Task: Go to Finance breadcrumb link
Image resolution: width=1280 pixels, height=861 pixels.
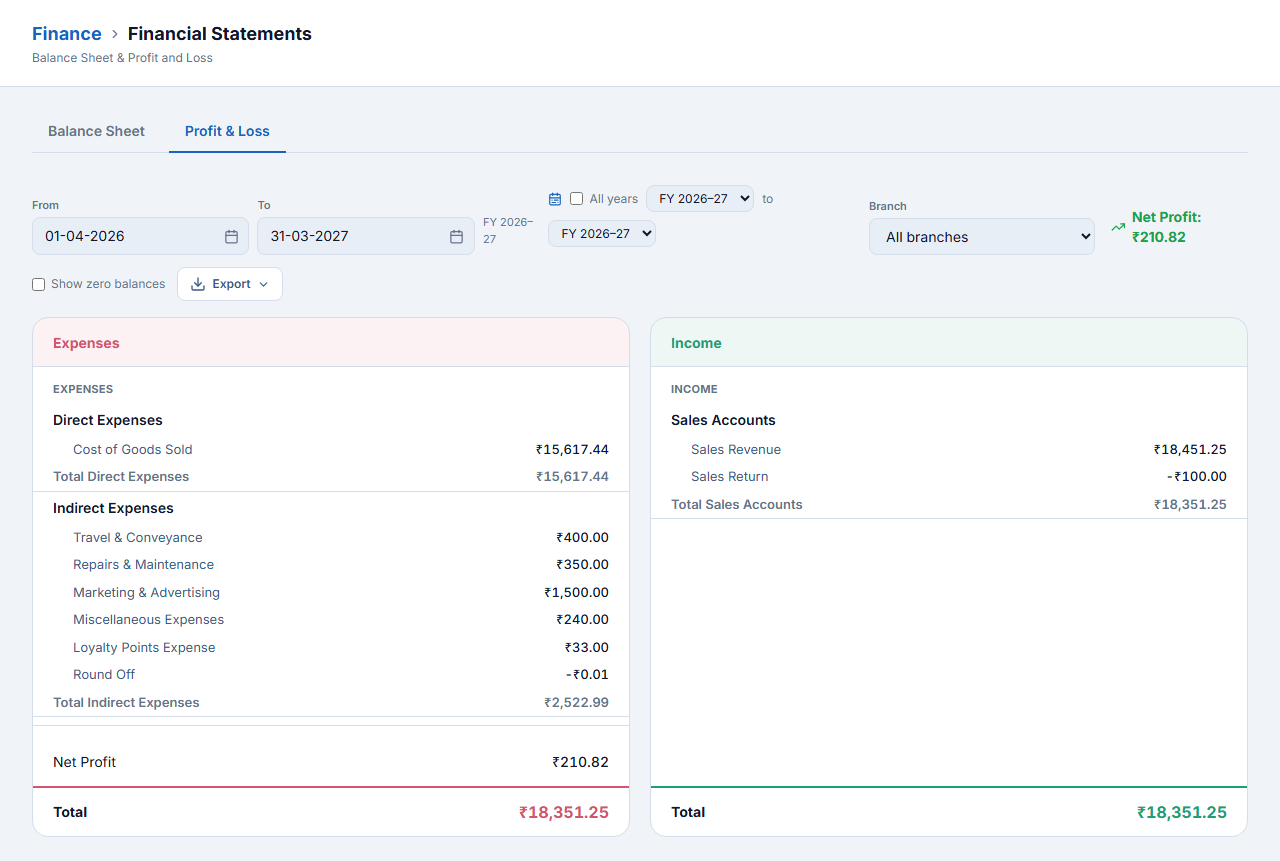Action: point(67,34)
